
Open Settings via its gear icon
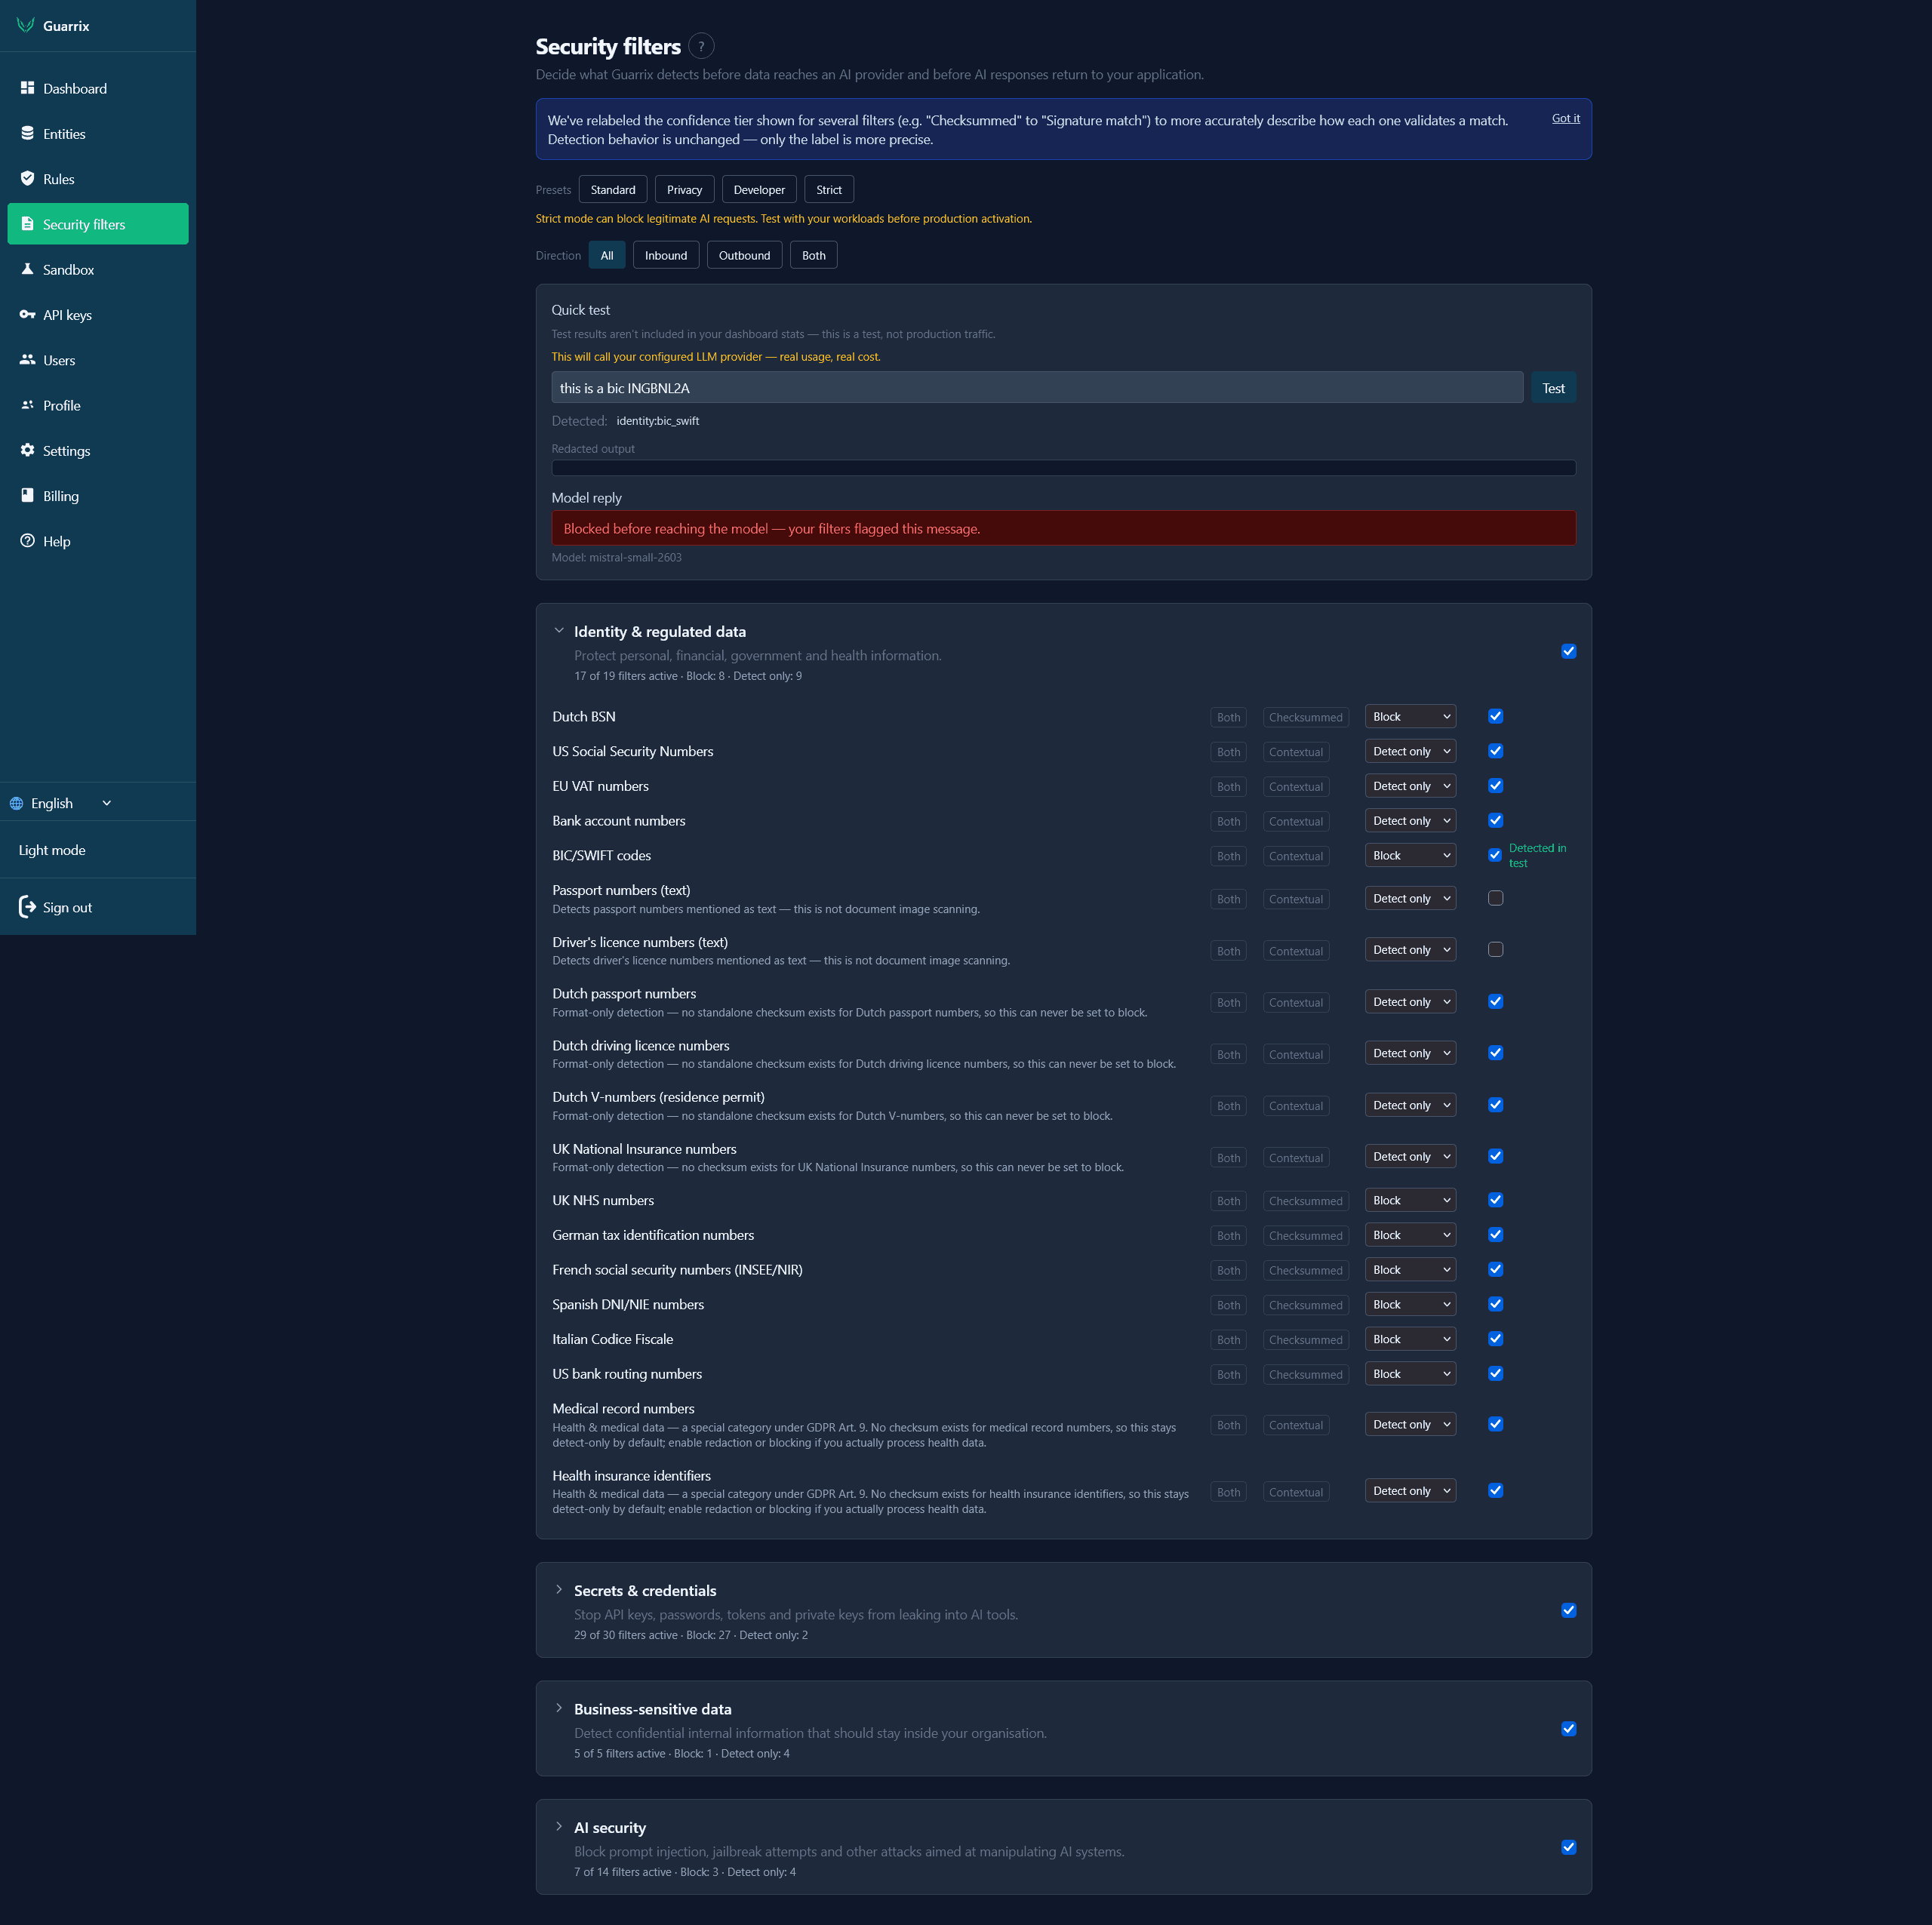click(27, 450)
